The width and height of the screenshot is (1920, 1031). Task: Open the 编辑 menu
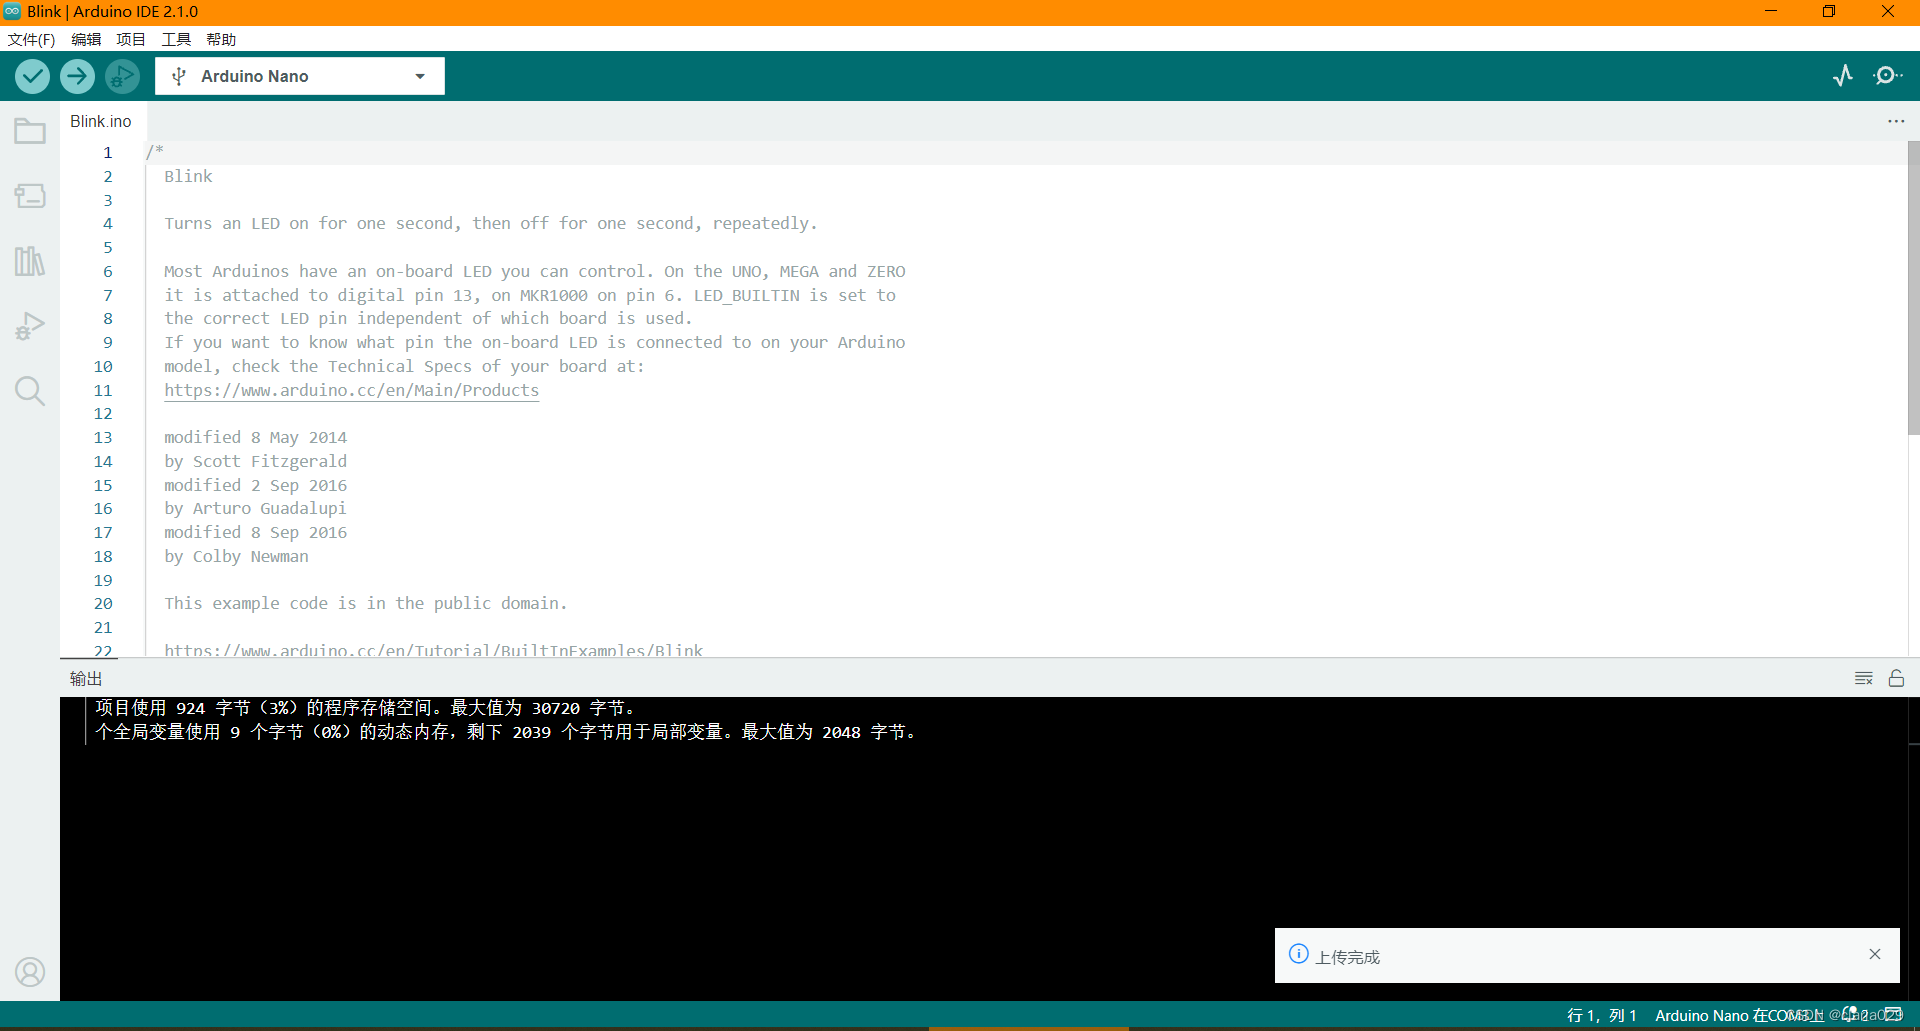(86, 39)
